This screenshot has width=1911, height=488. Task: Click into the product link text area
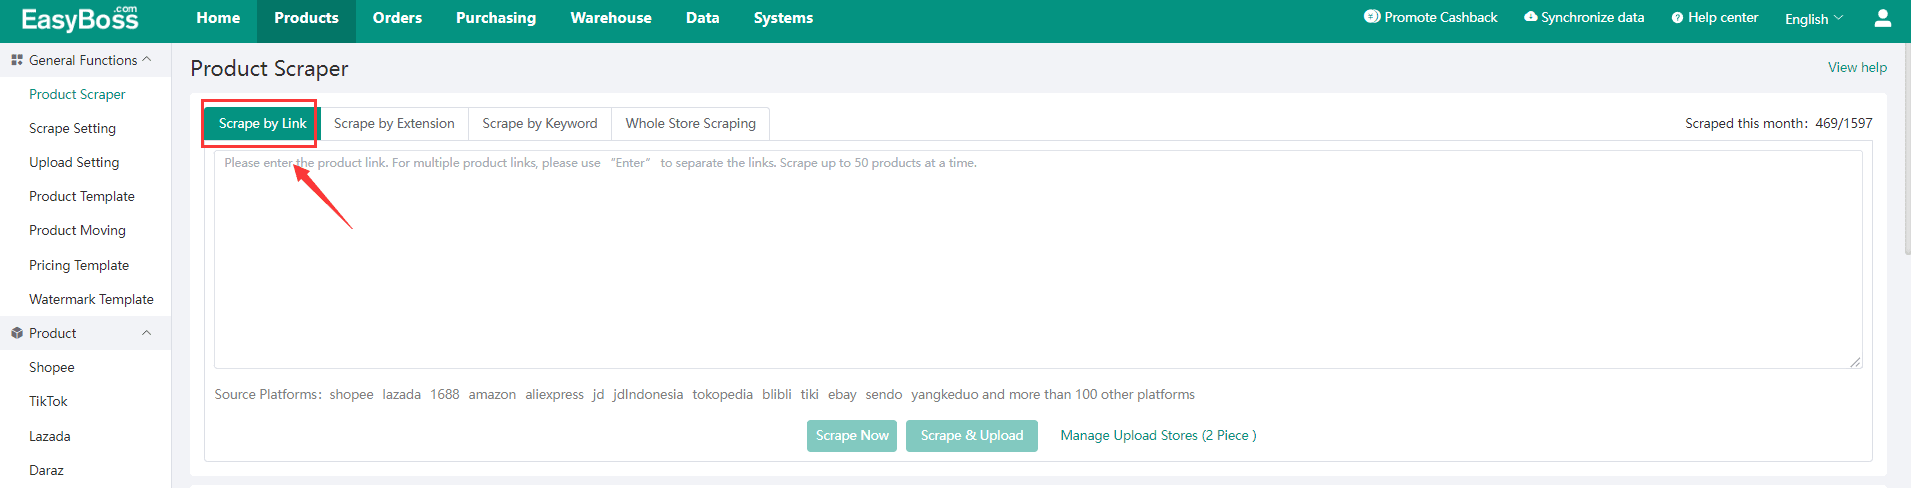(x=1038, y=259)
